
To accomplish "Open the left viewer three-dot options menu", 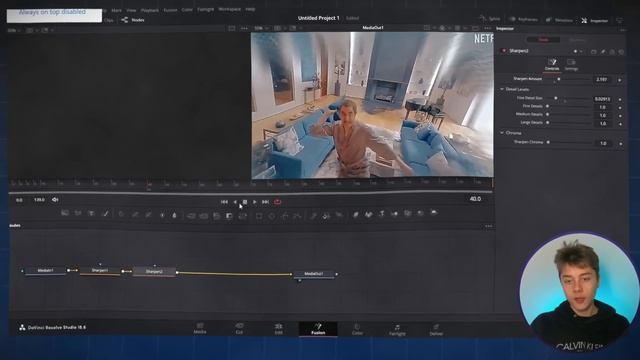I will click(x=244, y=28).
